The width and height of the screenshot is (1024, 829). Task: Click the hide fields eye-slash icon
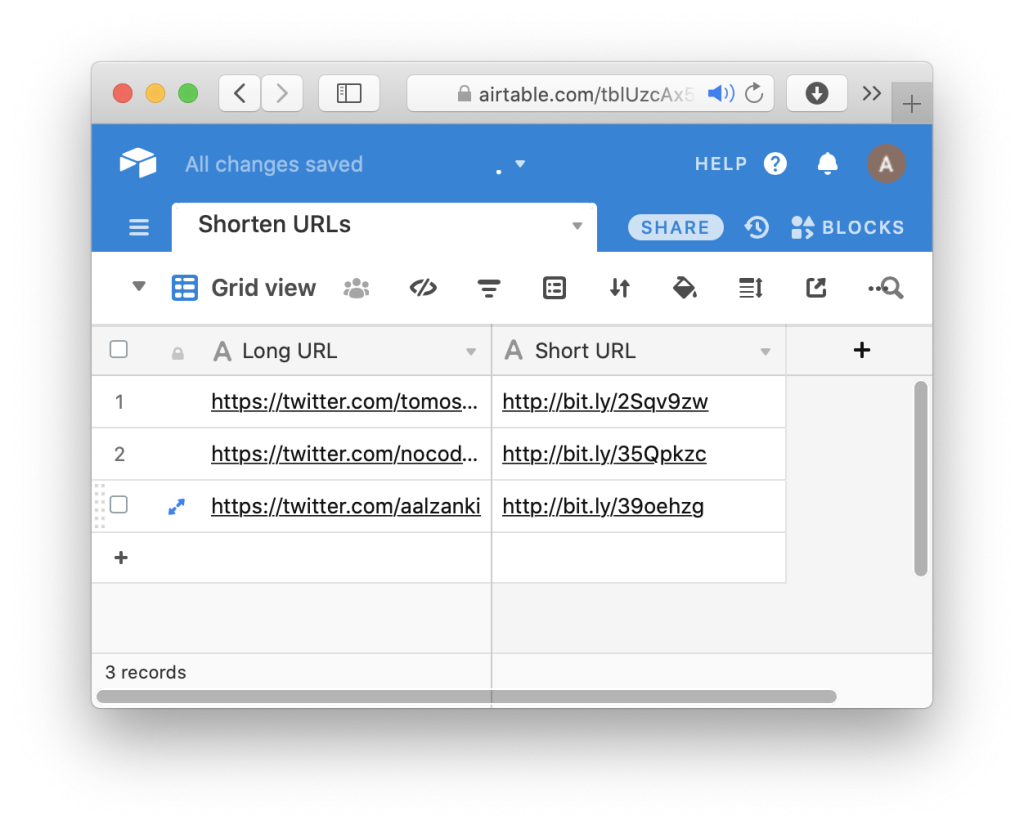(x=424, y=288)
